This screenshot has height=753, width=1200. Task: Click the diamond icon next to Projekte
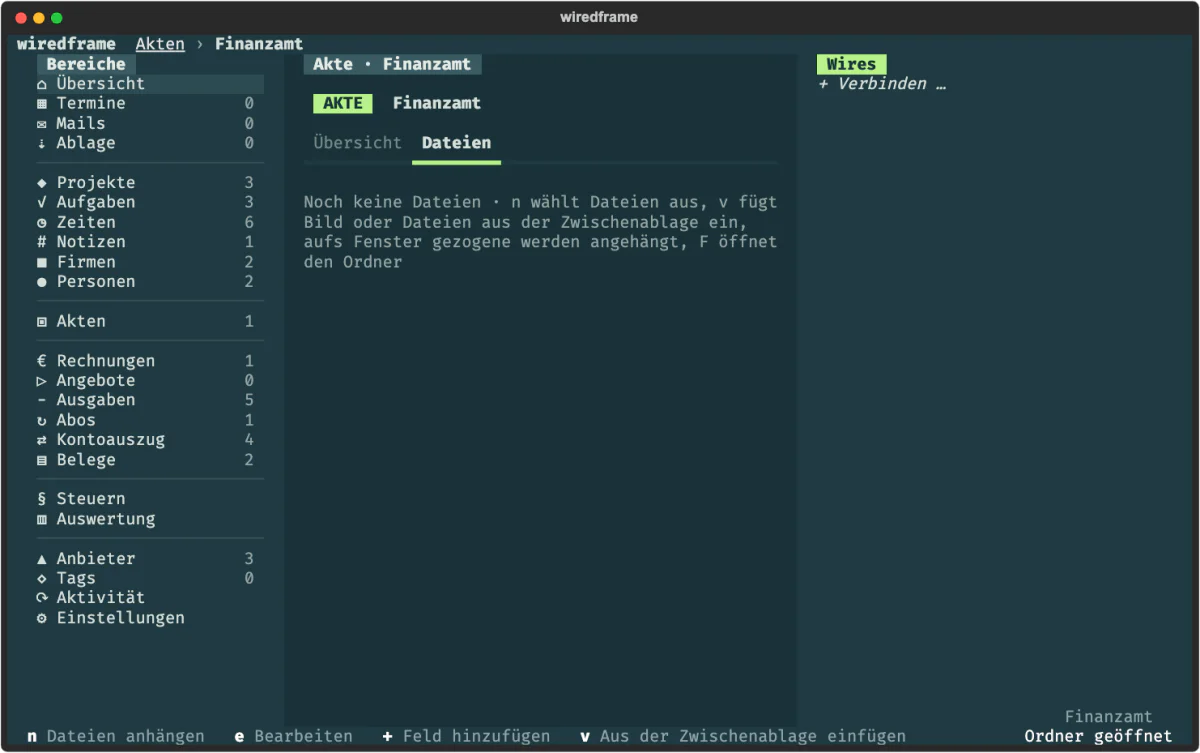click(42, 183)
